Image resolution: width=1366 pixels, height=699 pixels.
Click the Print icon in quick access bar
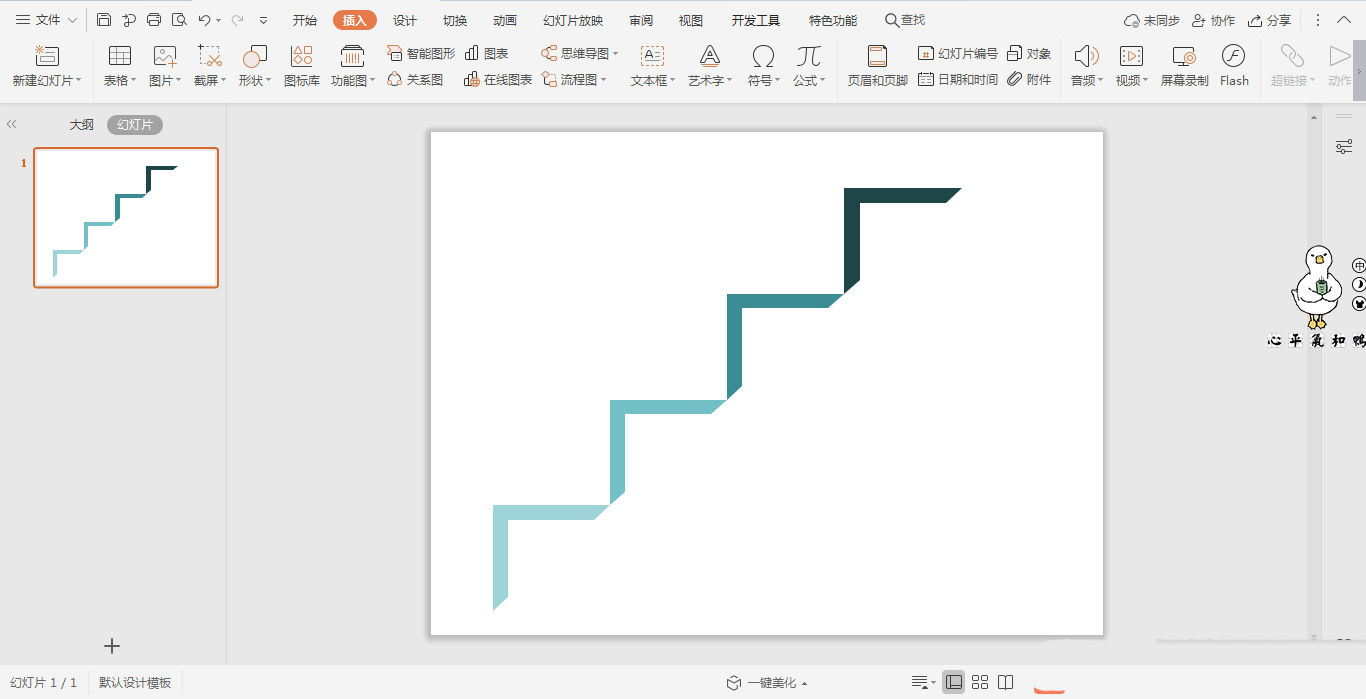pyautogui.click(x=154, y=20)
